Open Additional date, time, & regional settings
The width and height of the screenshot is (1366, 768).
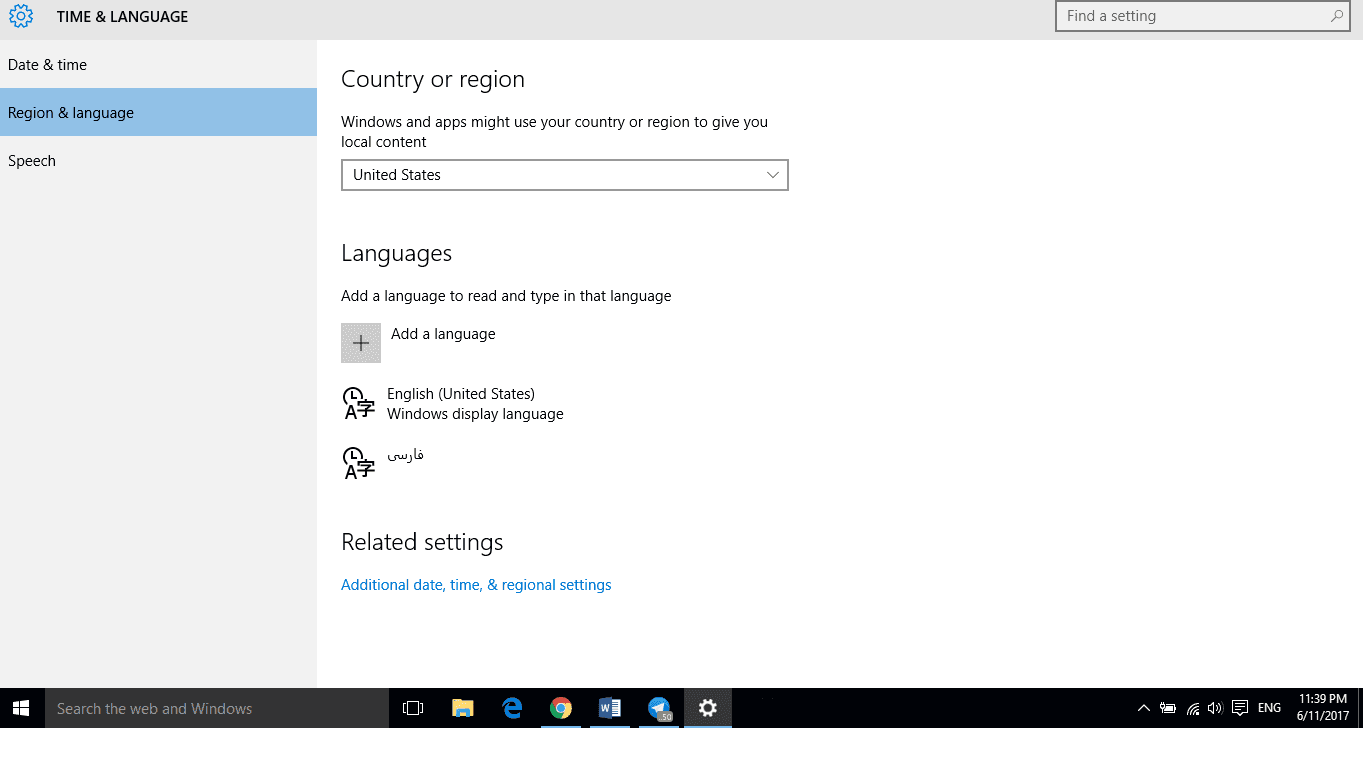coord(476,585)
